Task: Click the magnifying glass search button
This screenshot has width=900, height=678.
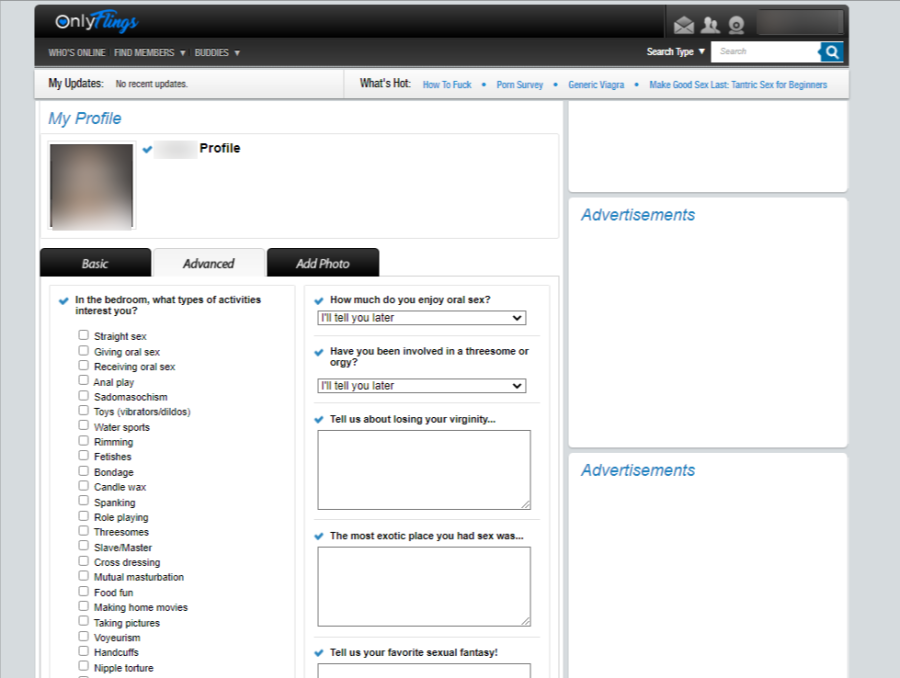Action: 832,52
